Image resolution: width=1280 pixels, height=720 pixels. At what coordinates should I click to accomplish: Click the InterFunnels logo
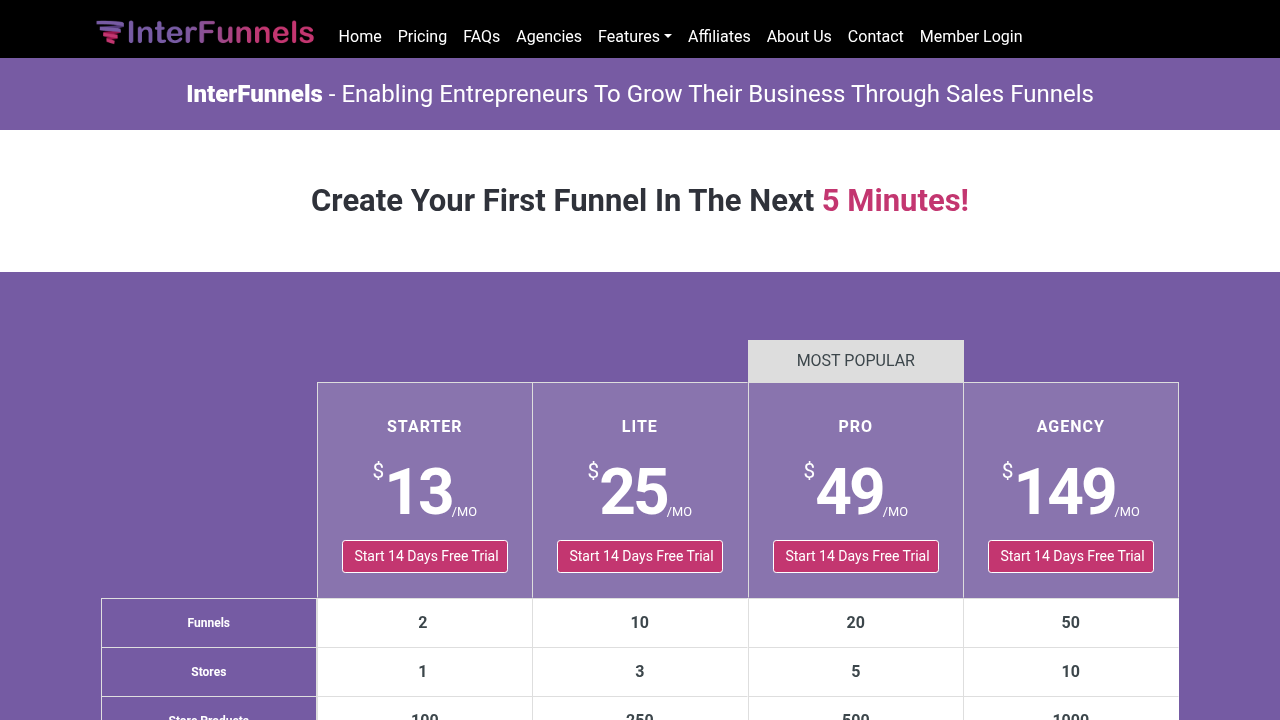pos(205,33)
